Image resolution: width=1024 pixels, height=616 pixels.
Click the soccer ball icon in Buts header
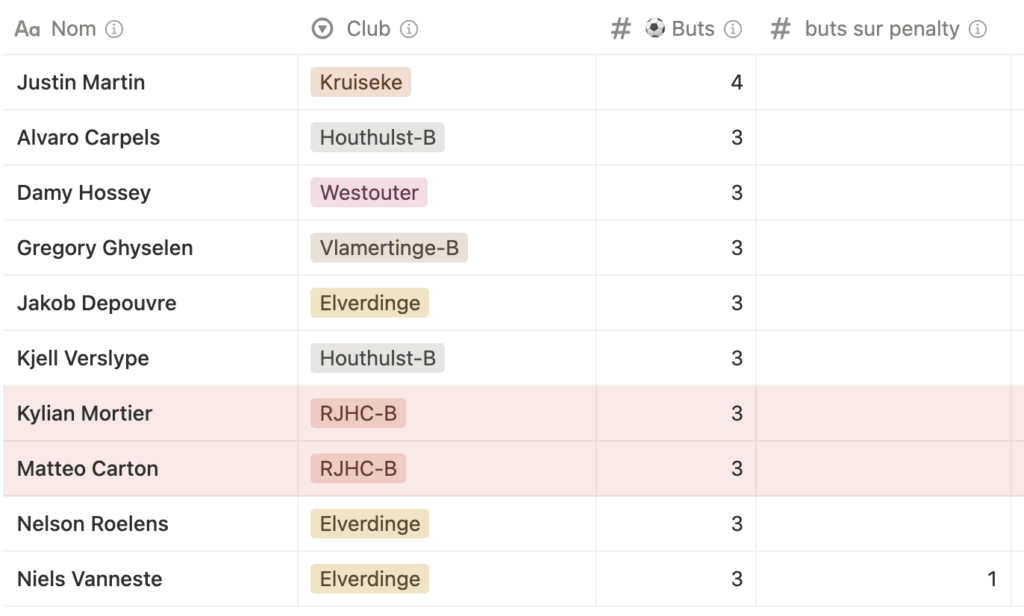tap(655, 28)
